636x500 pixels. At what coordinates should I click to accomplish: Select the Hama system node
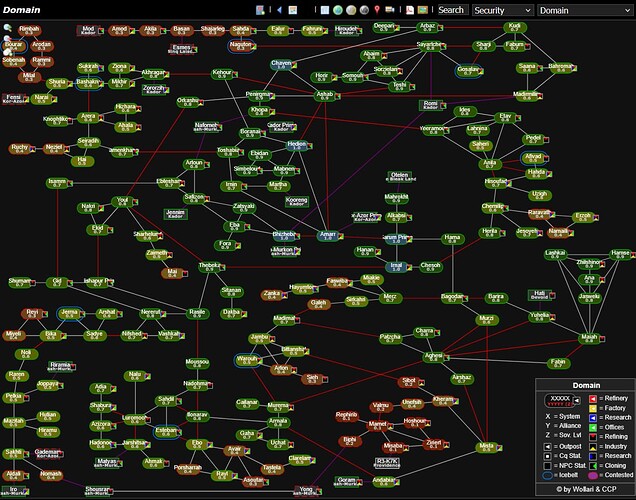[452, 238]
